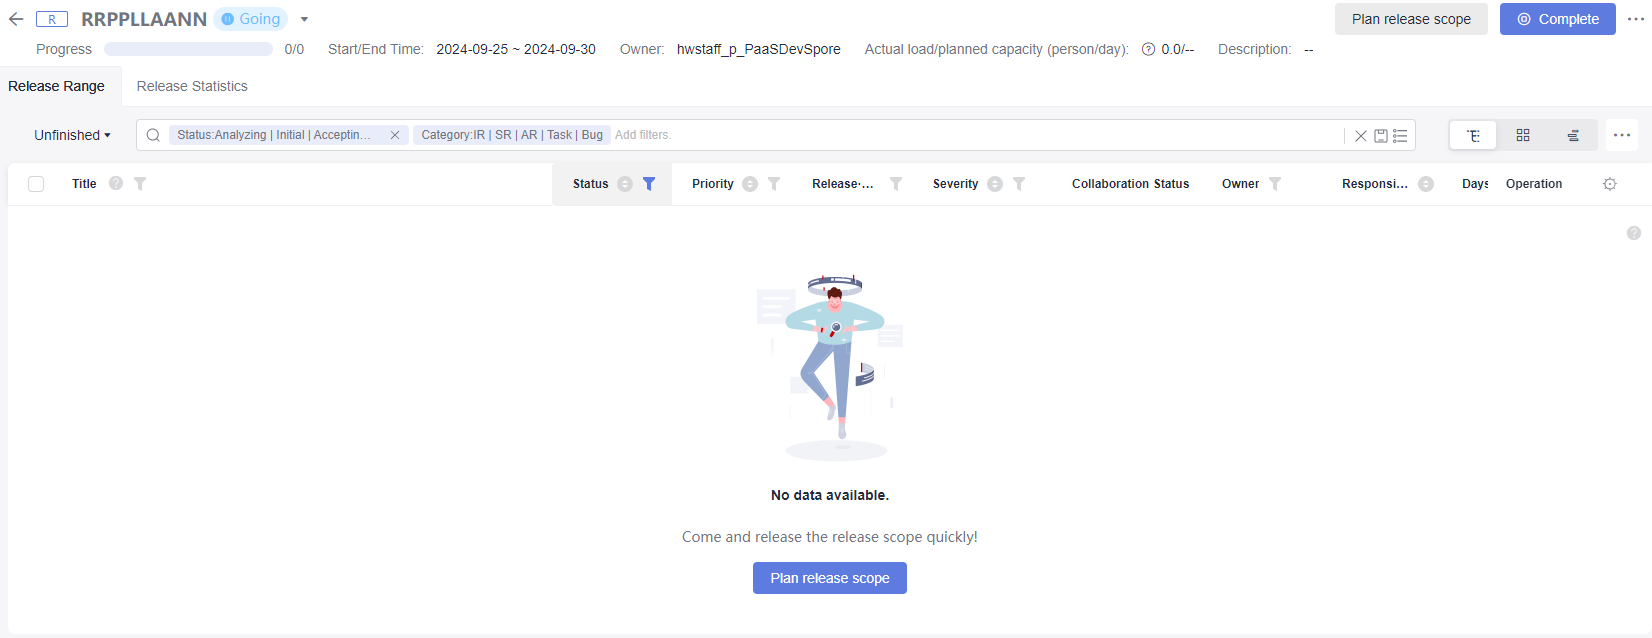Open the Priority column filter
Screen dimensions: 1652x638
(774, 184)
